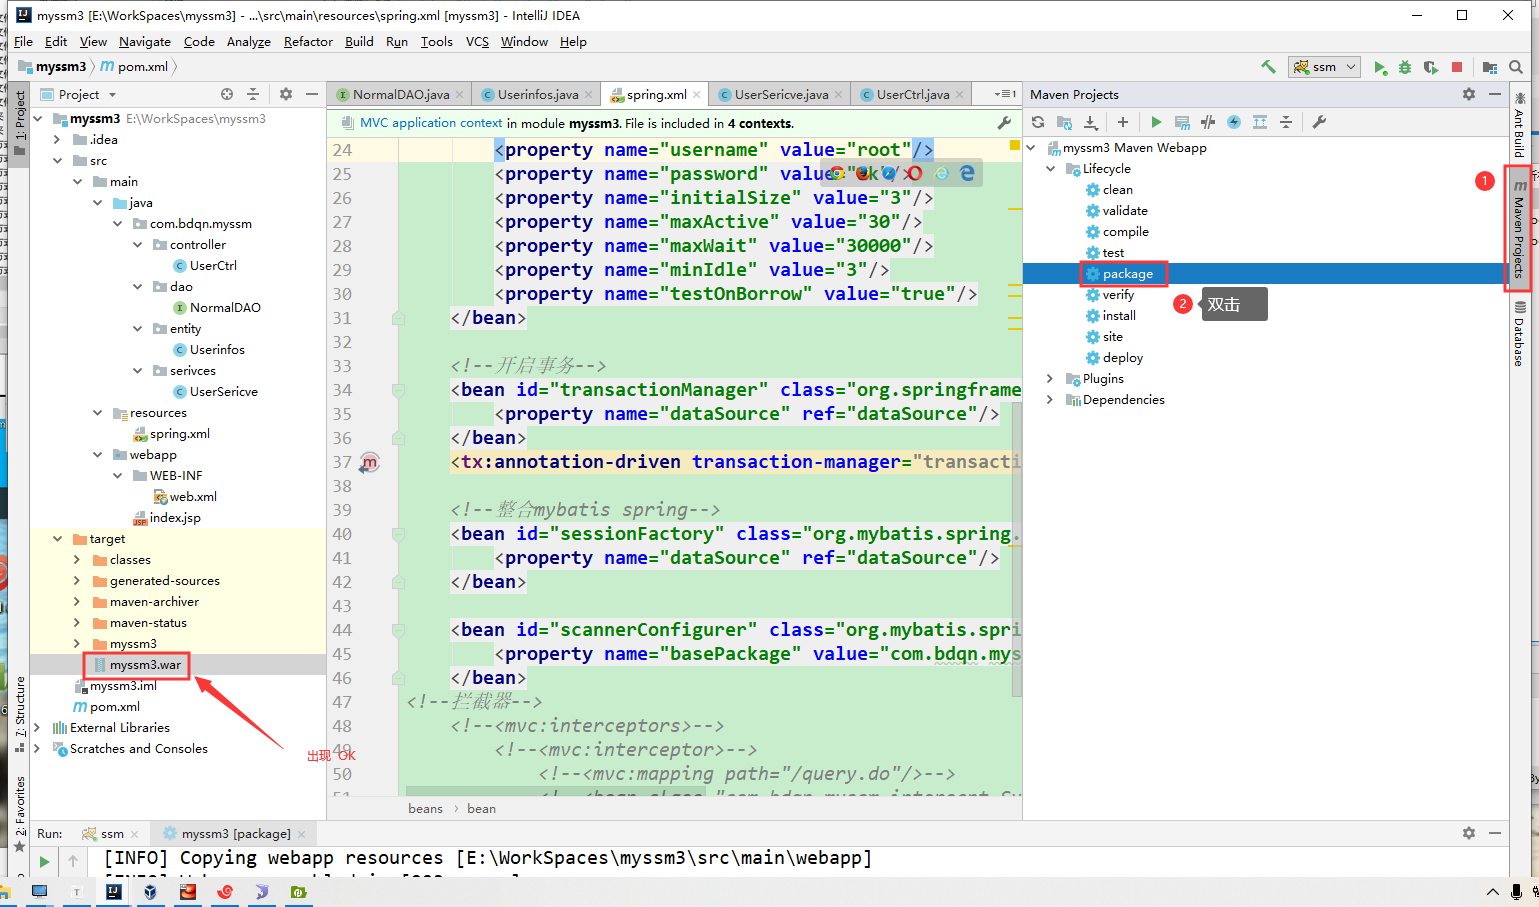The width and height of the screenshot is (1539, 907).
Task: Open the Maven Projects side tool button
Action: pyautogui.click(x=1519, y=229)
